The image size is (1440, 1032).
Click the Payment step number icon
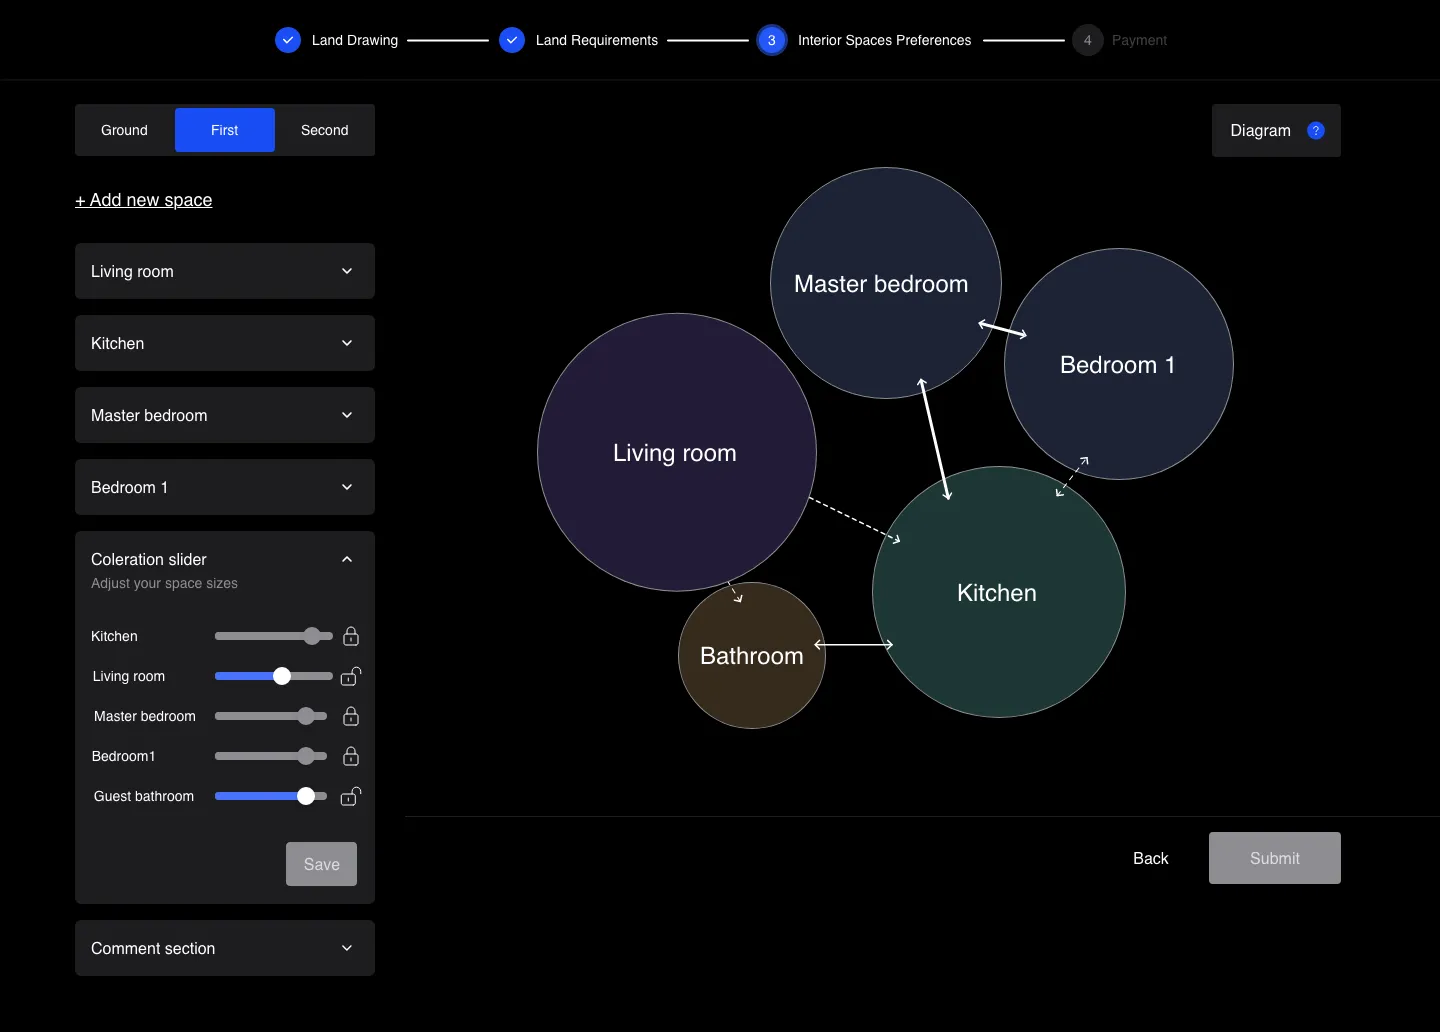coord(1086,40)
